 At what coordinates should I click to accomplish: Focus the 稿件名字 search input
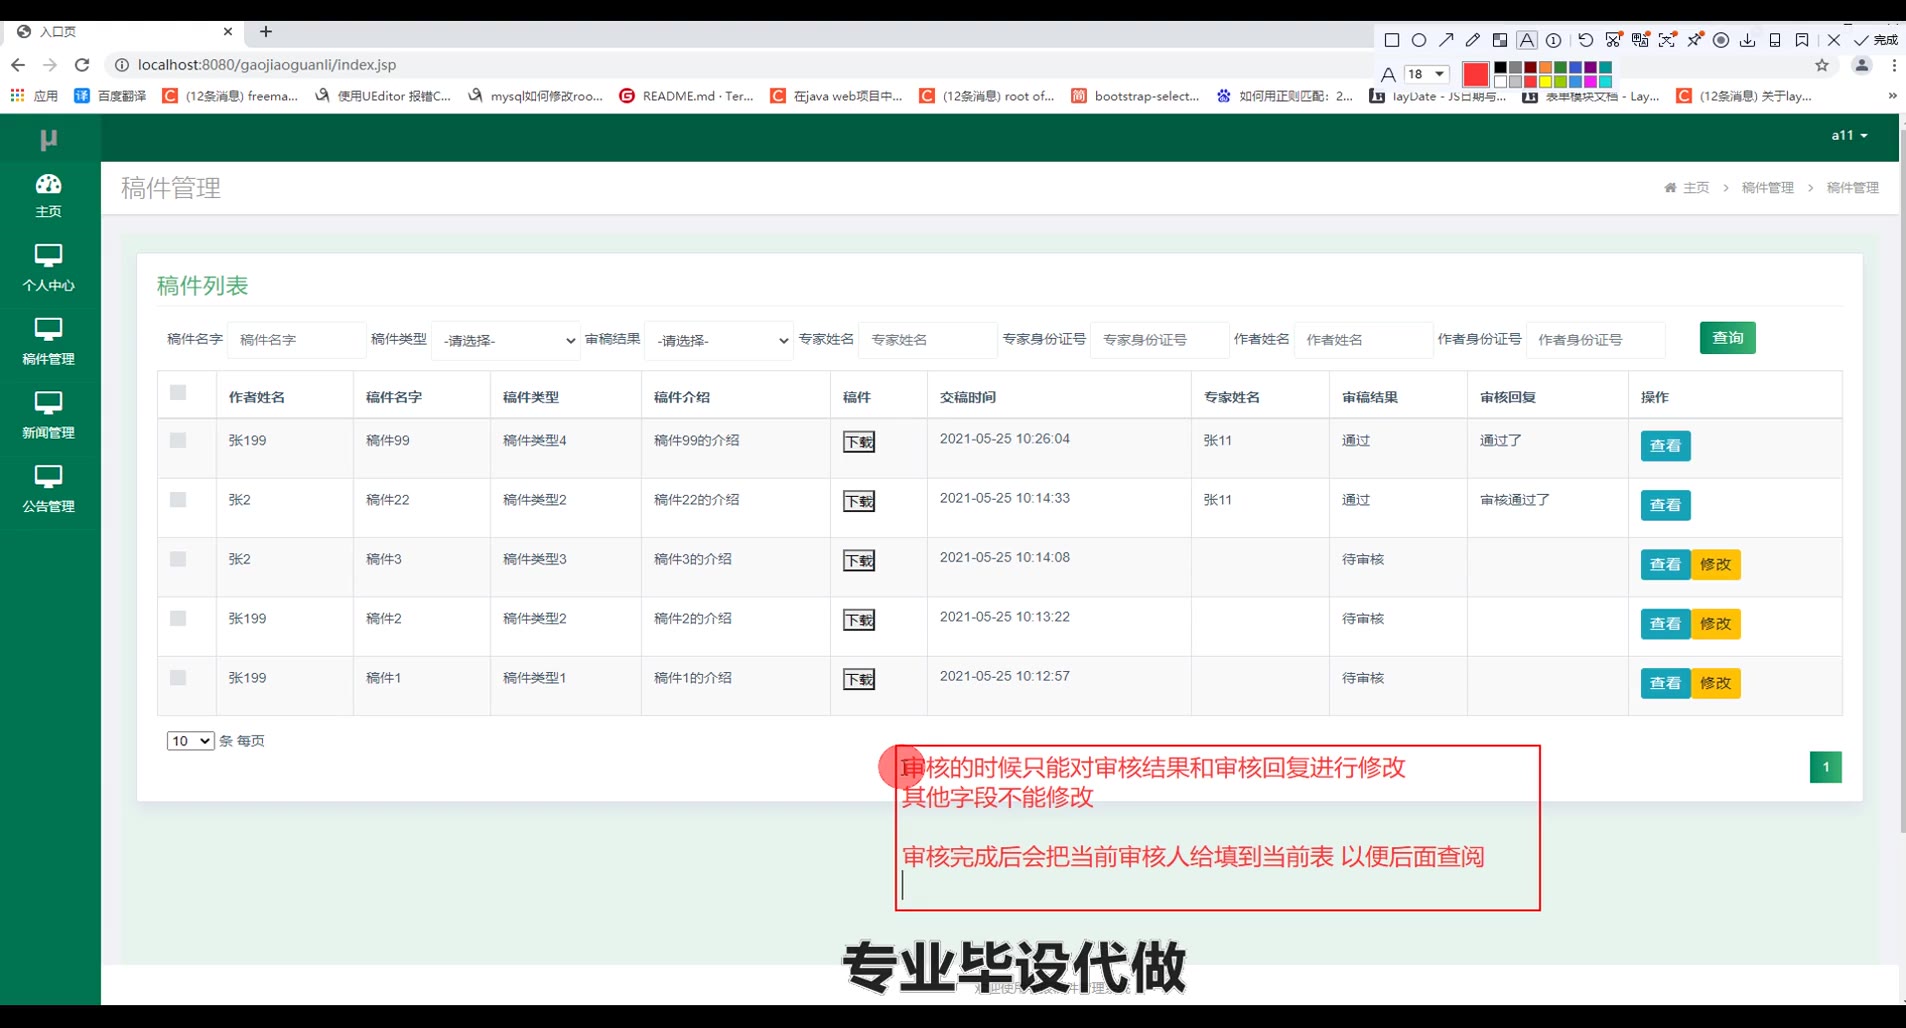[x=296, y=340]
